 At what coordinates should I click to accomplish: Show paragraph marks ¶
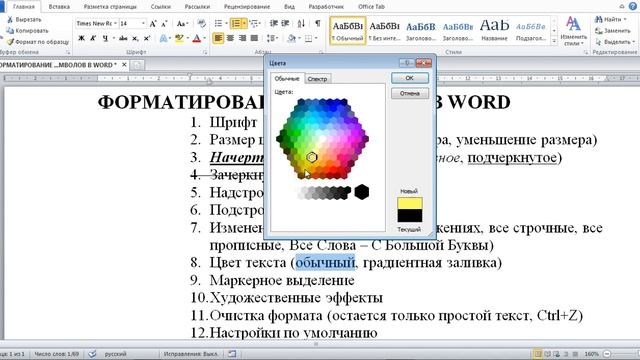click(318, 24)
